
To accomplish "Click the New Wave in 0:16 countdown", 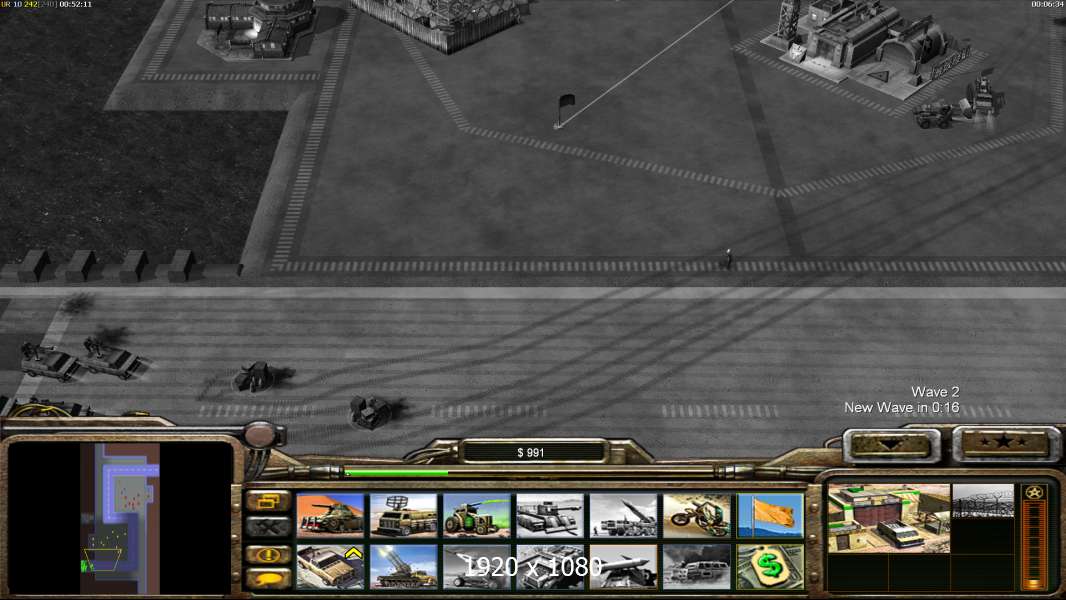I will click(x=901, y=408).
